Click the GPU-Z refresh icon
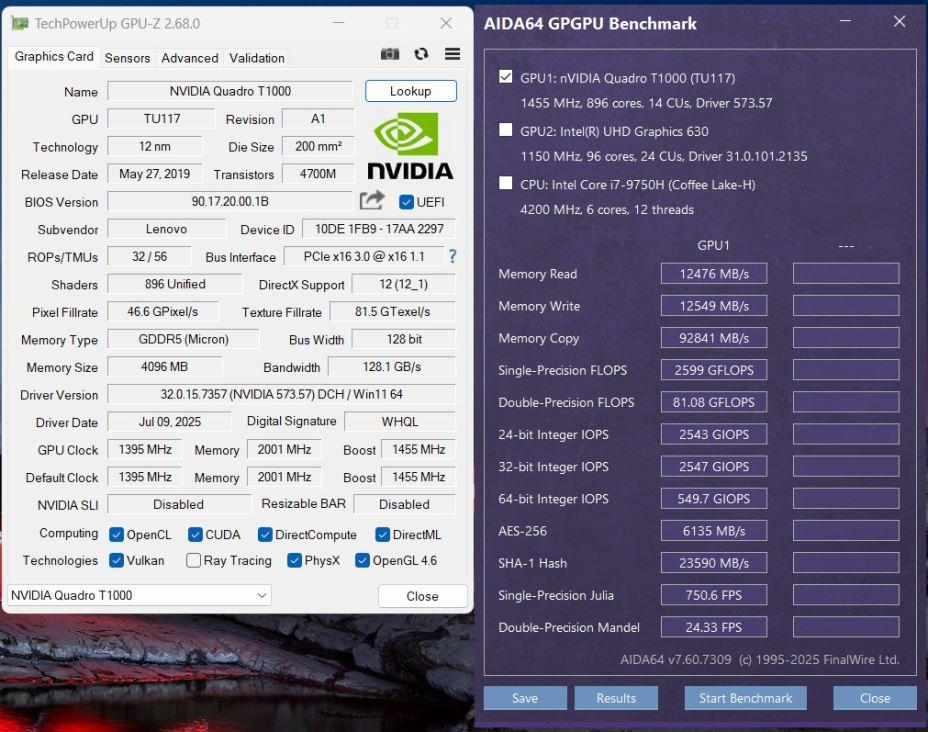This screenshot has width=928, height=732. click(x=421, y=54)
